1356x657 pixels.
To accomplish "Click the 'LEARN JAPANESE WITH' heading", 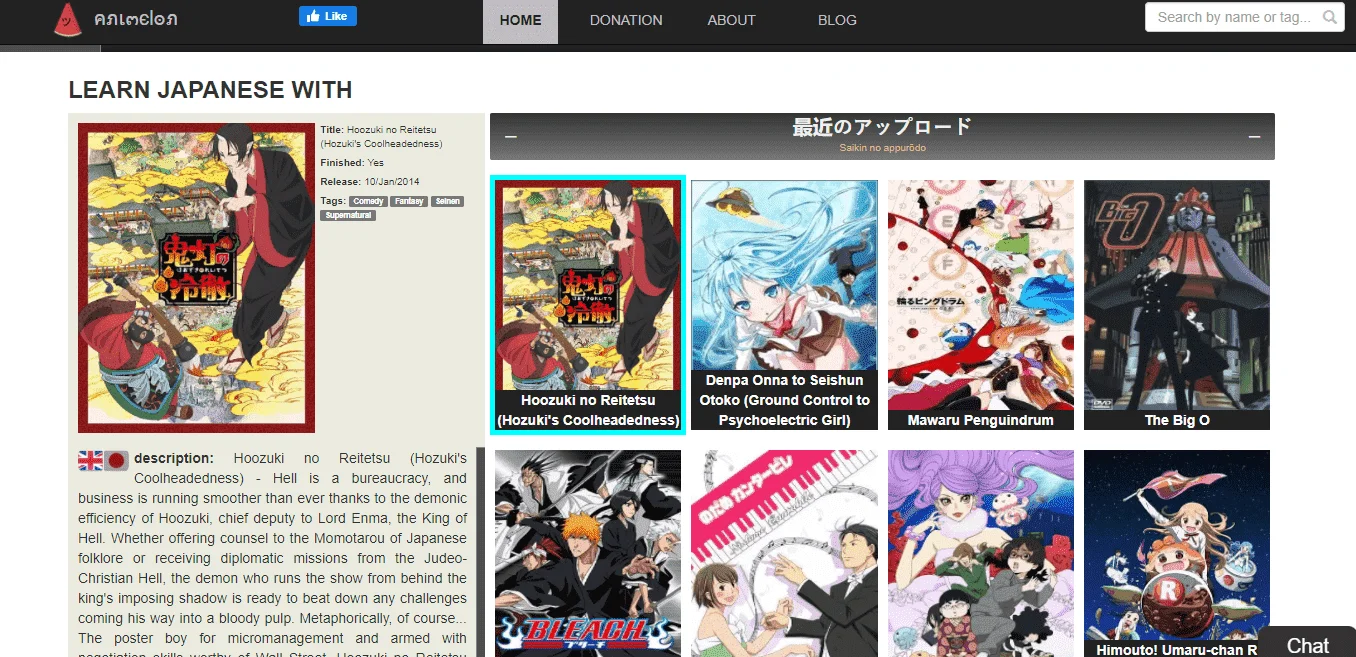I will [210, 90].
